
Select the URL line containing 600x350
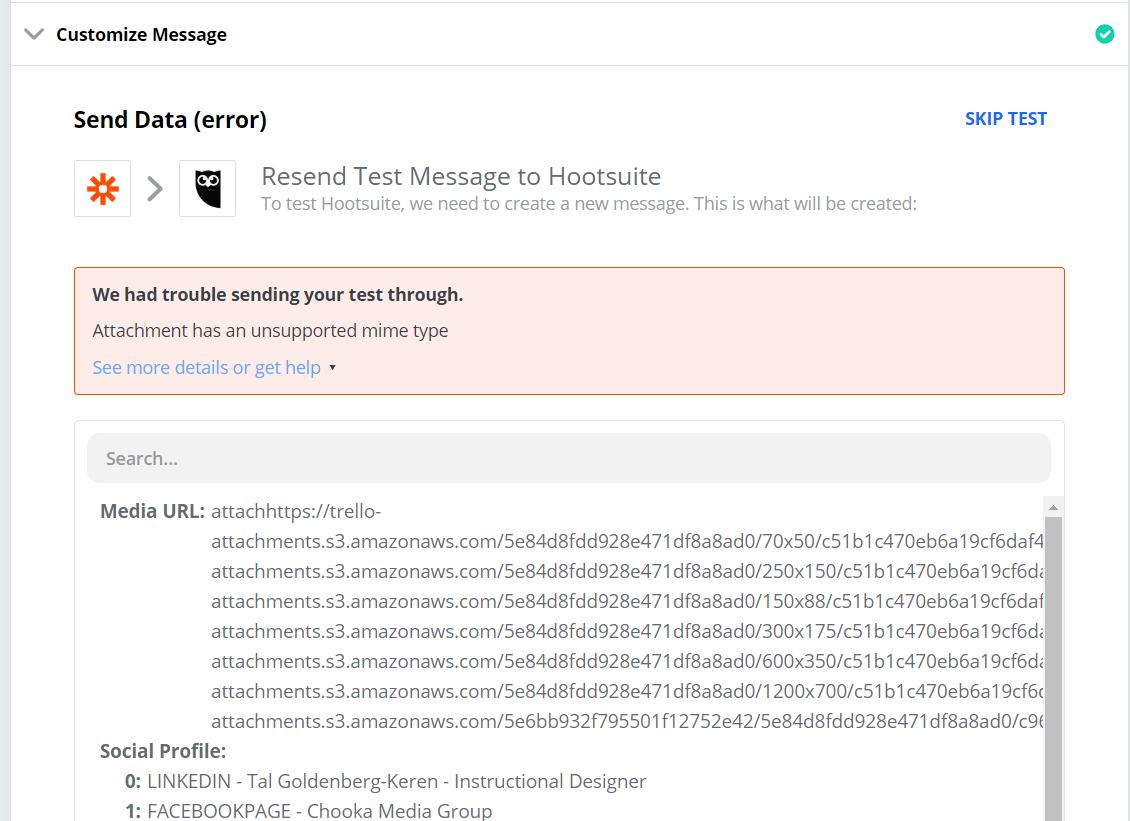click(627, 662)
